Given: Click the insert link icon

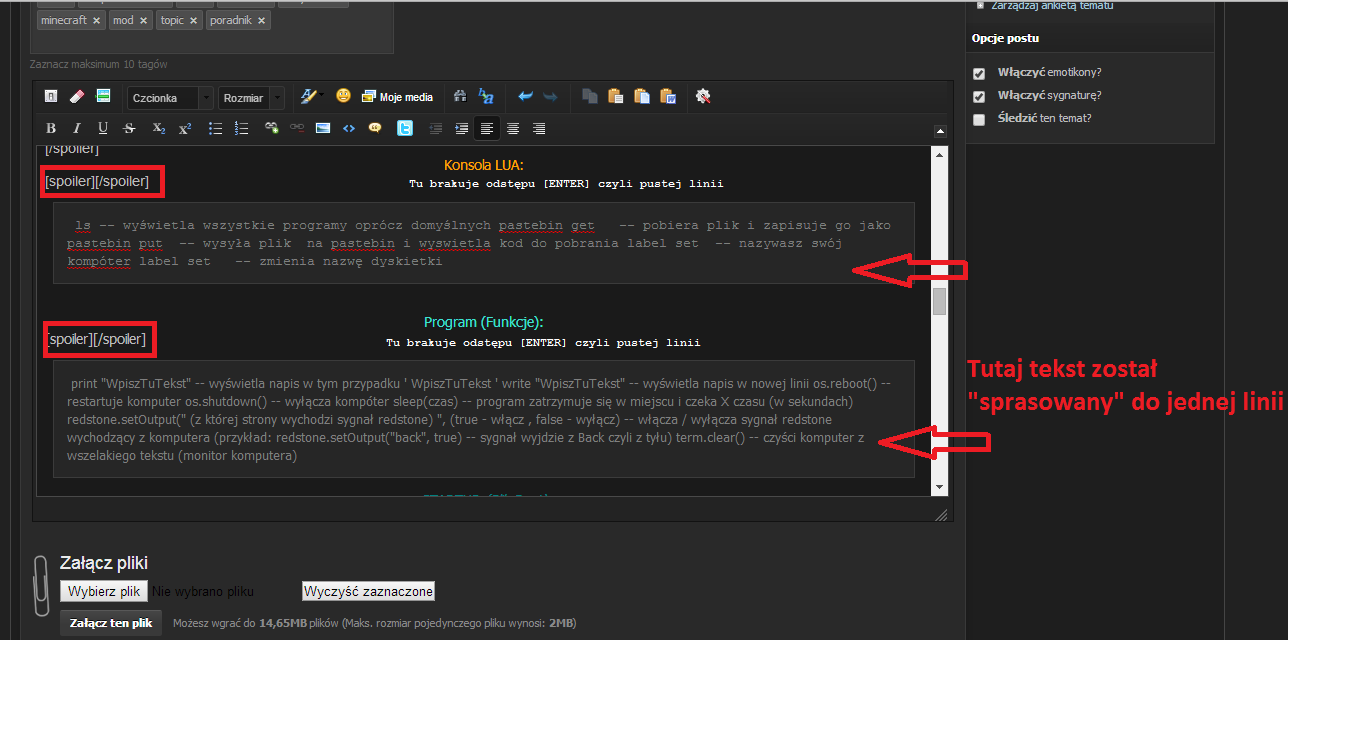Looking at the screenshot, I should point(271,128).
